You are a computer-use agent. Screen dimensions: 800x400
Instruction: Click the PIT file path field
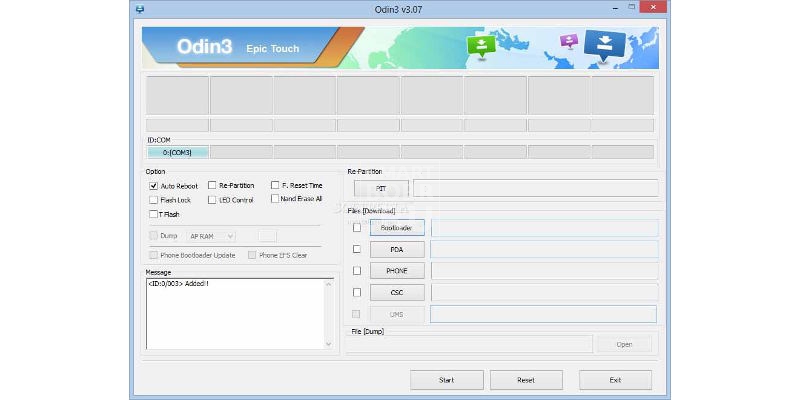pyautogui.click(x=536, y=188)
